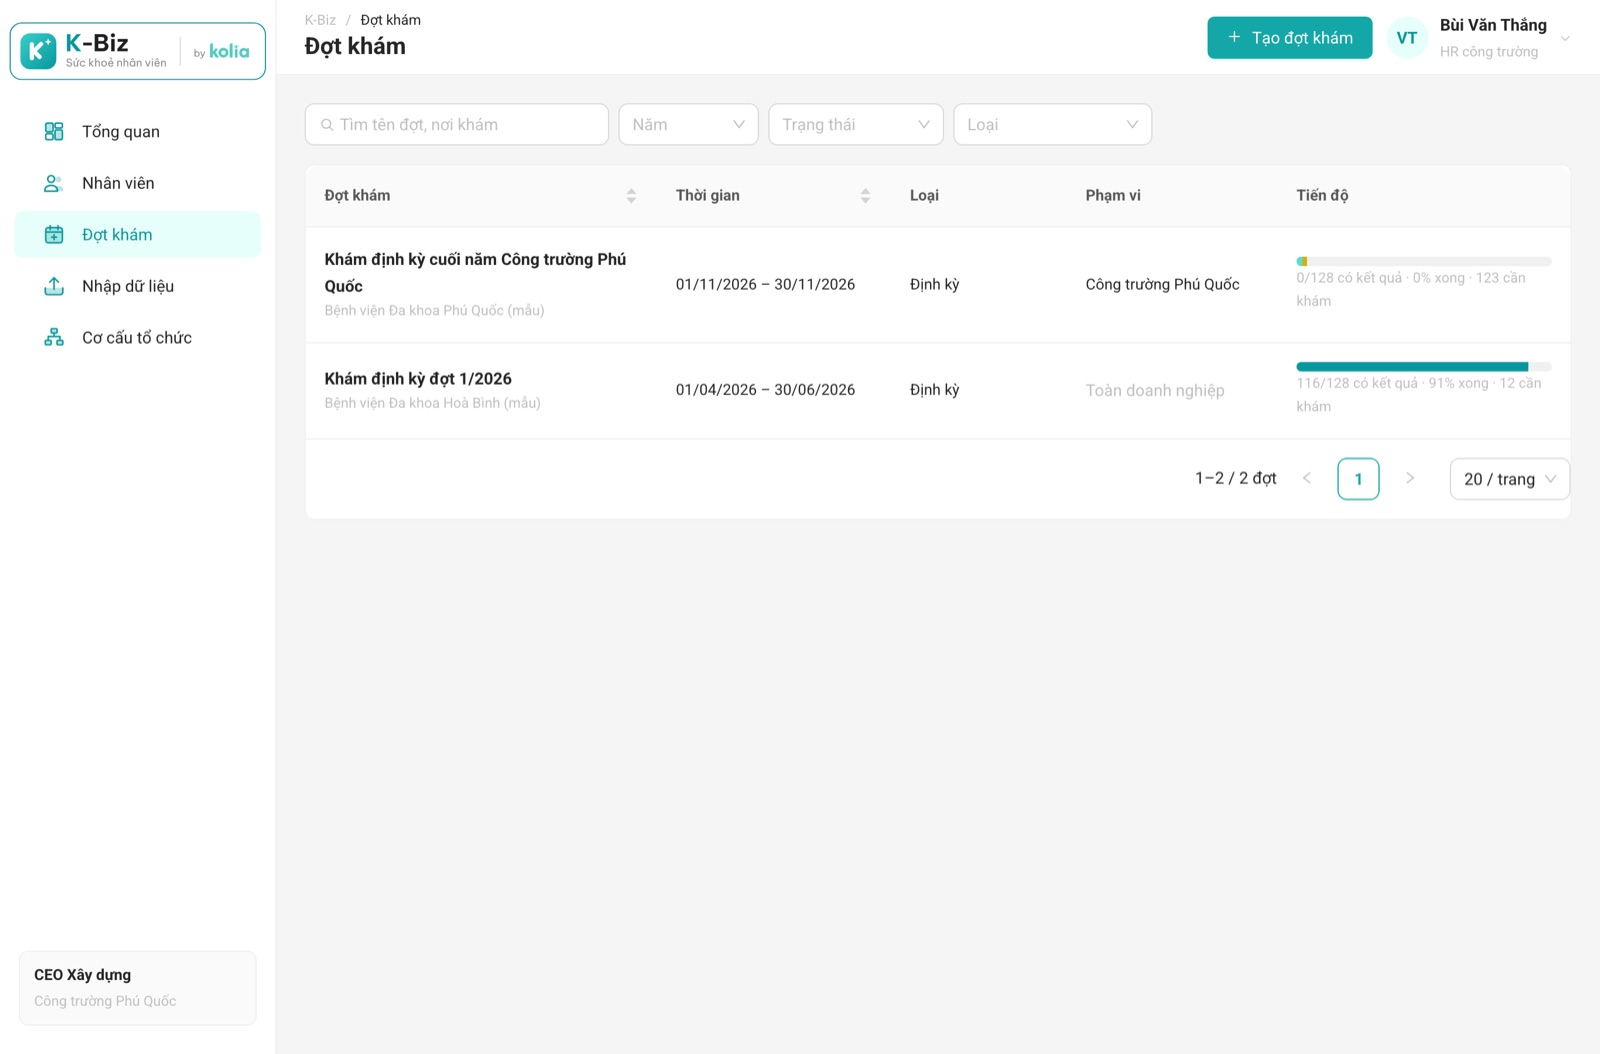Click the Nhân viên person icon
Viewport: 1600px width, 1054px height.
tap(54, 183)
